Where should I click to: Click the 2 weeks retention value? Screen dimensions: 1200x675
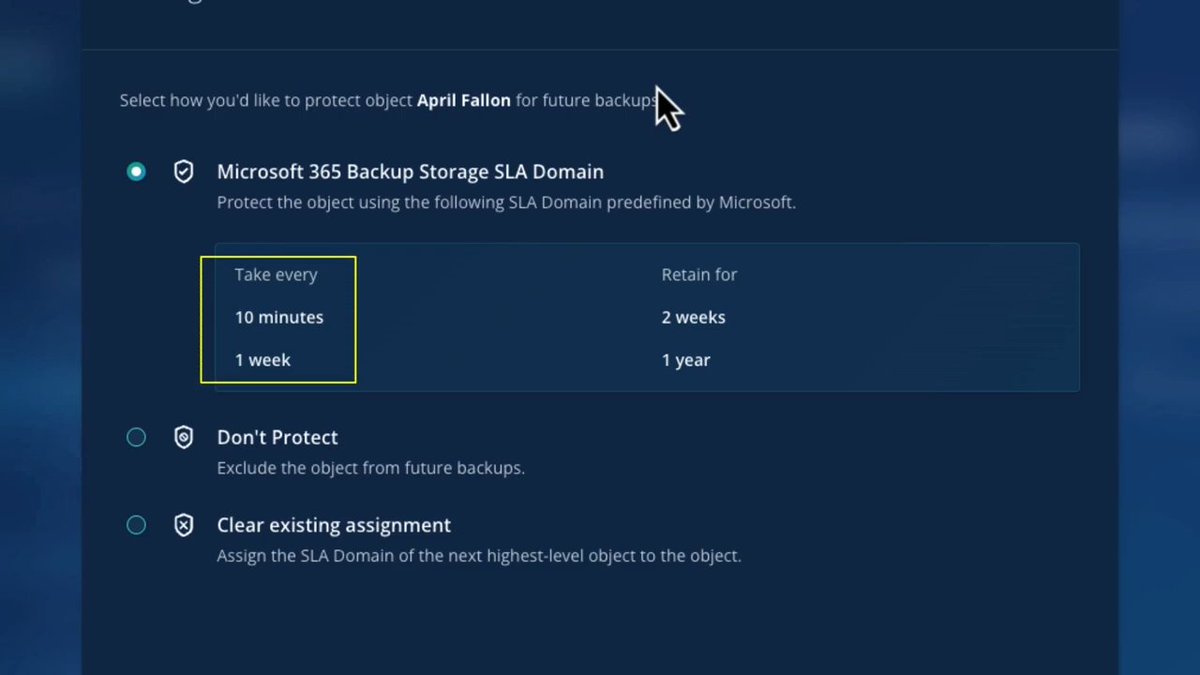[x=694, y=317]
